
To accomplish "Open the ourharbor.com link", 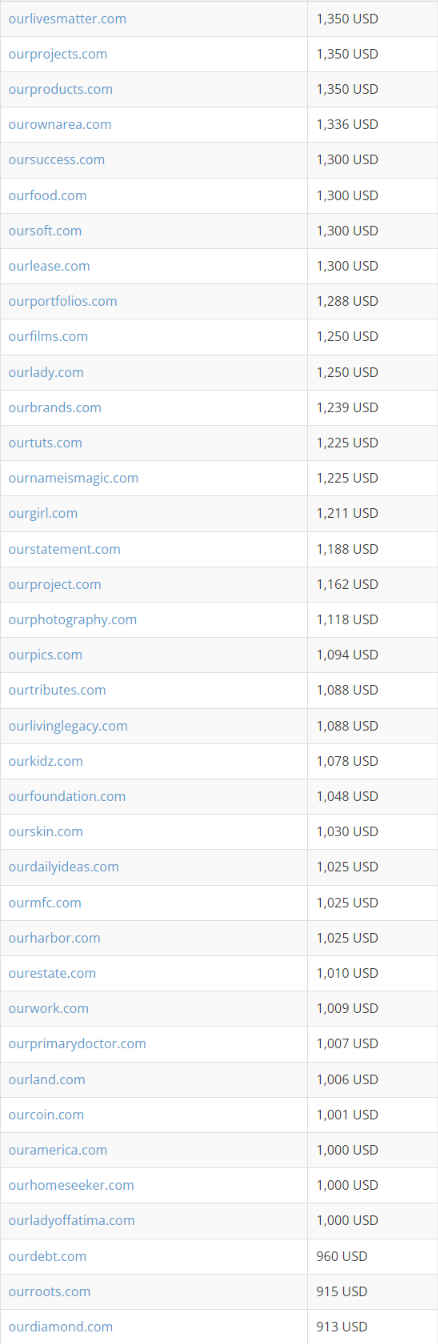I will click(54, 938).
